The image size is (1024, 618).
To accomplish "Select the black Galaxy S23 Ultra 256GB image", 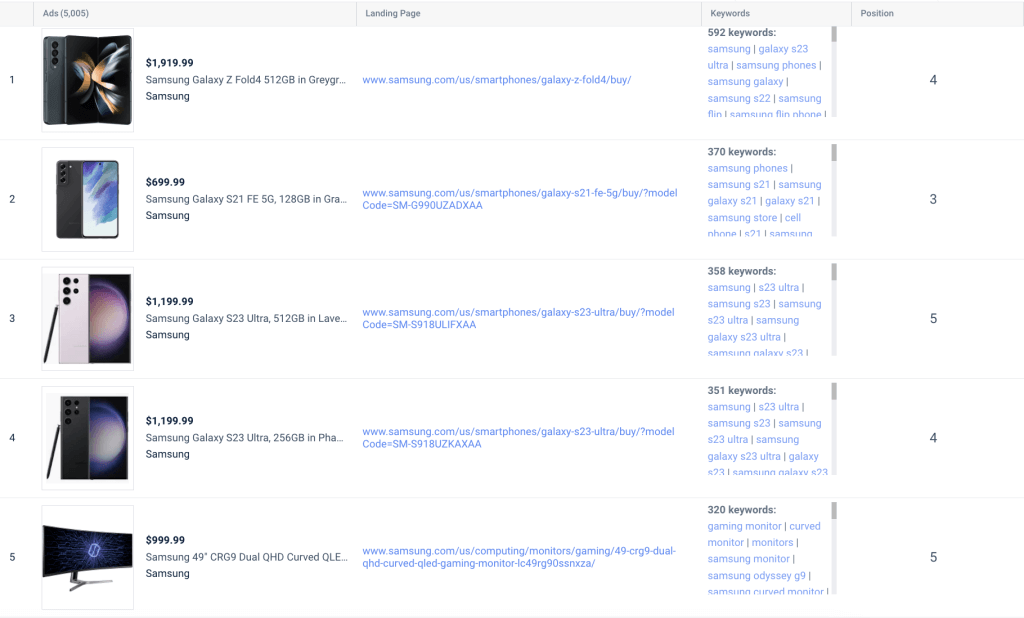I will [x=87, y=437].
